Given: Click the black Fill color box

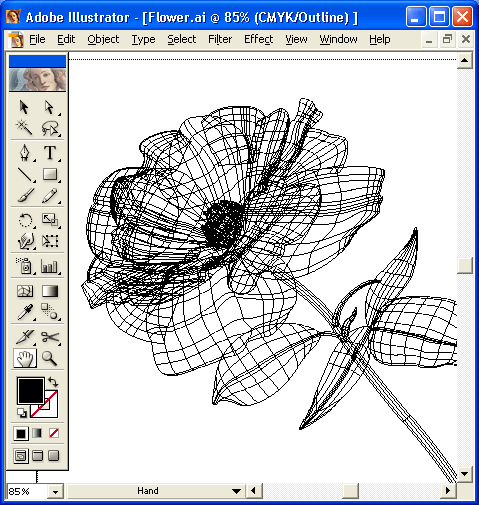Looking at the screenshot, I should 31,391.
